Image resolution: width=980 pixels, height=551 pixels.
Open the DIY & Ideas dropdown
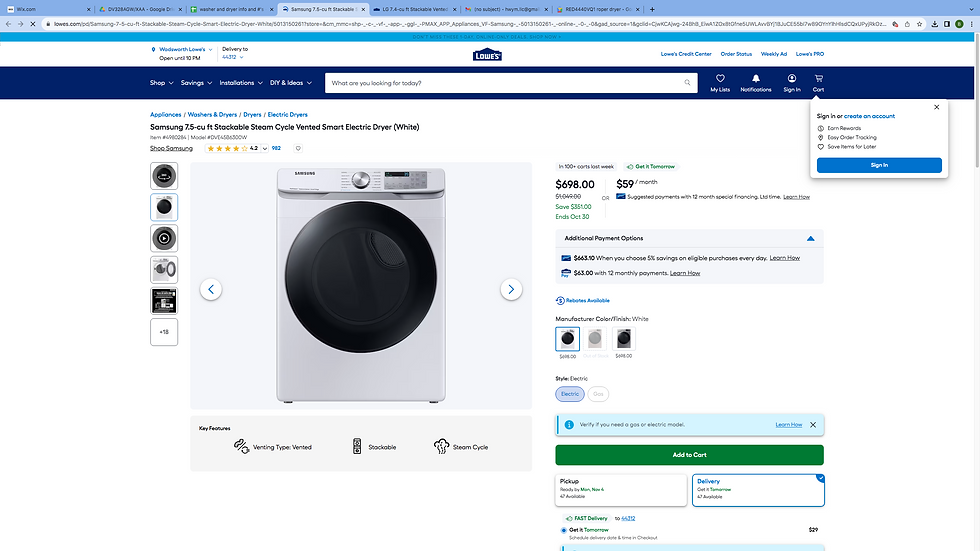point(288,83)
